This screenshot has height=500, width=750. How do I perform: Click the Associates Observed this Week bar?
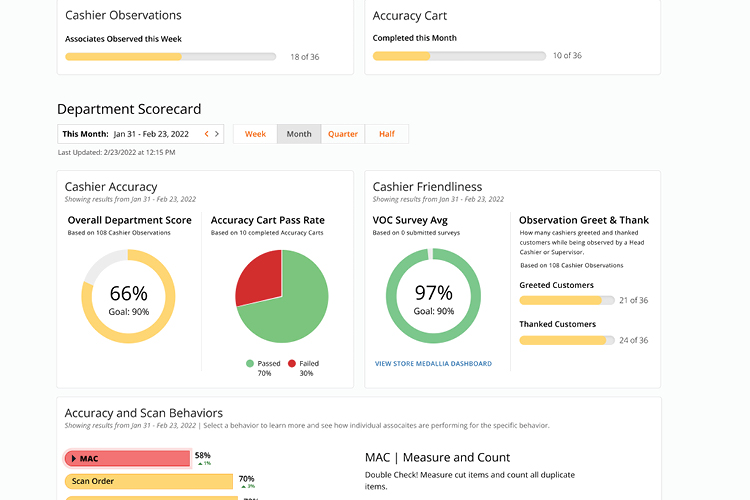(x=170, y=57)
